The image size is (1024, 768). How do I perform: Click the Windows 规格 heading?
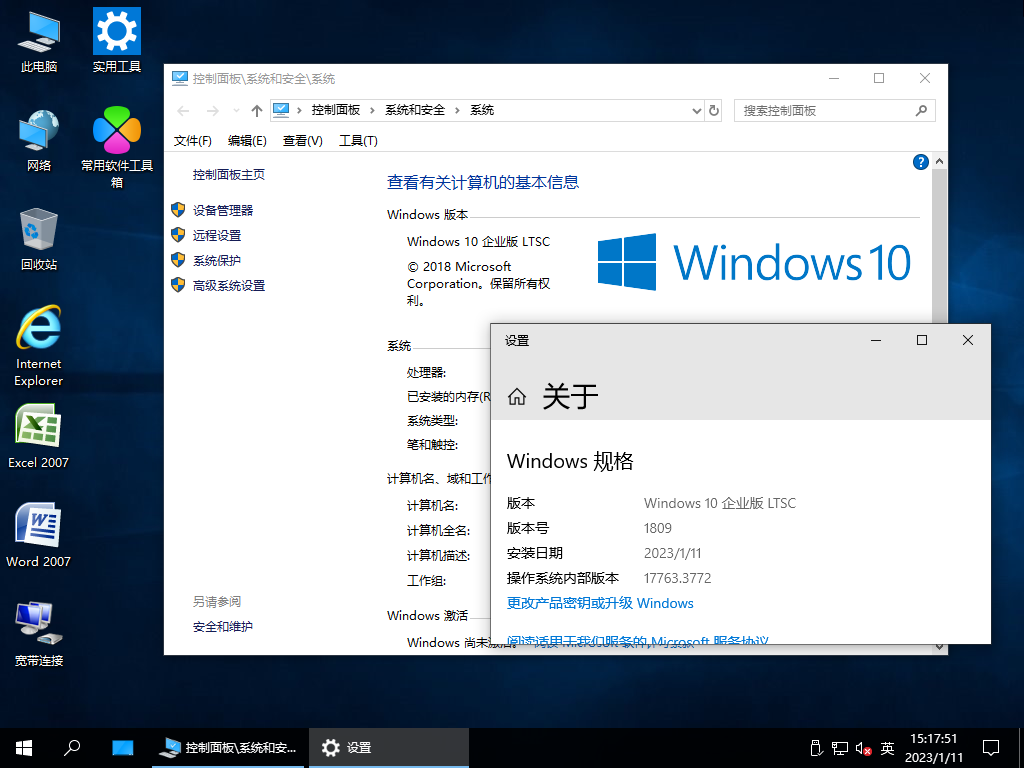[x=570, y=461]
